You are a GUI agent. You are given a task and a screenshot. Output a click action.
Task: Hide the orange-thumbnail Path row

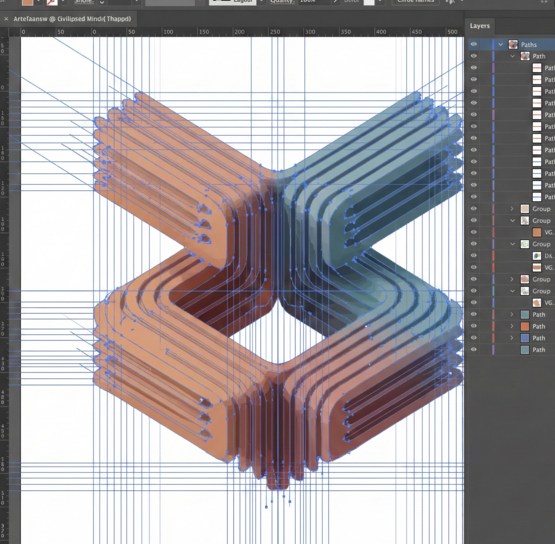[x=474, y=326]
